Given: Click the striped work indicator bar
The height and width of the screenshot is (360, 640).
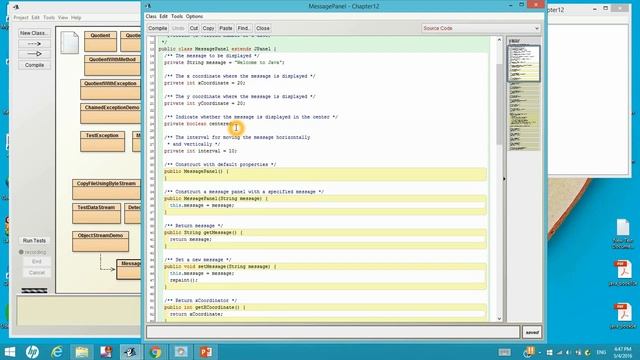Looking at the screenshot, I should (34, 291).
